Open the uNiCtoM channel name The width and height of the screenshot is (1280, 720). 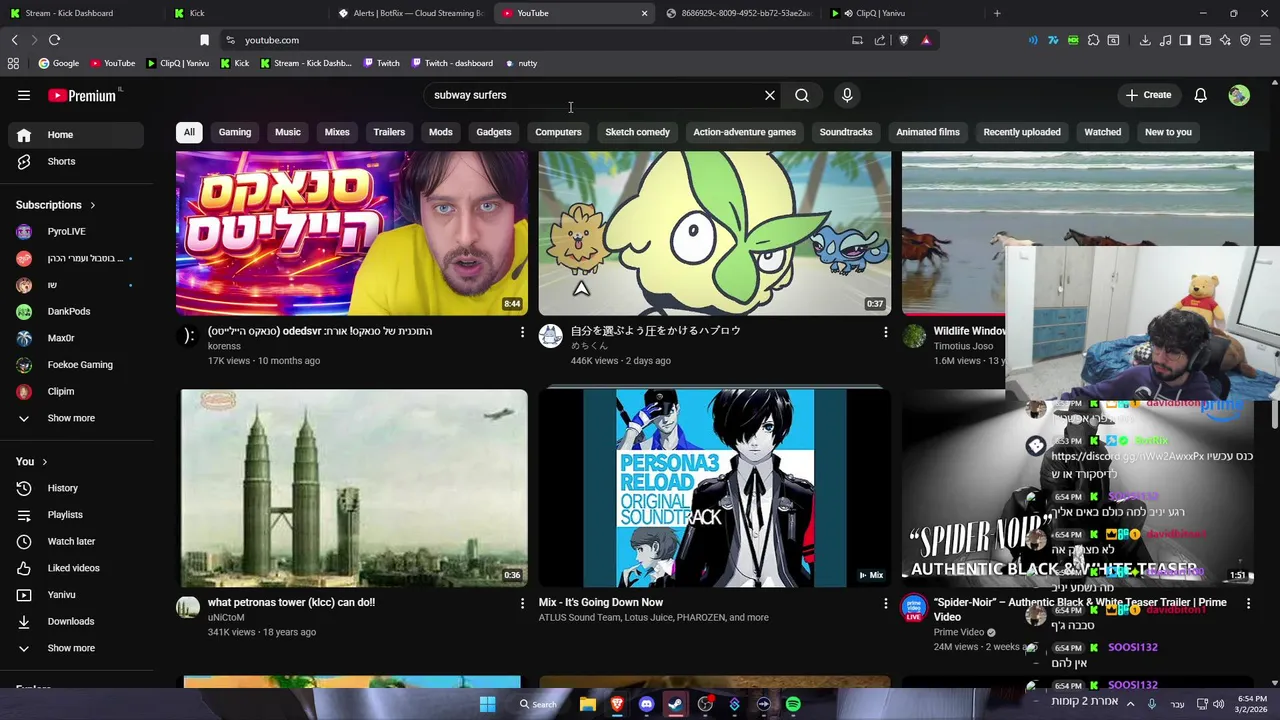pos(226,618)
